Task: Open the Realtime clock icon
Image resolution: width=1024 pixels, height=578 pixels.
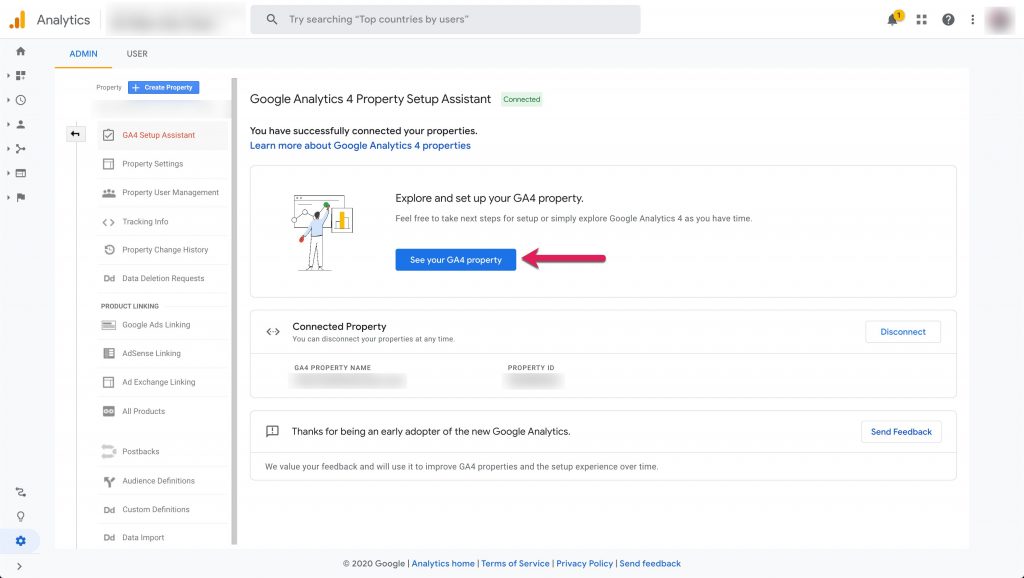Action: pos(20,100)
